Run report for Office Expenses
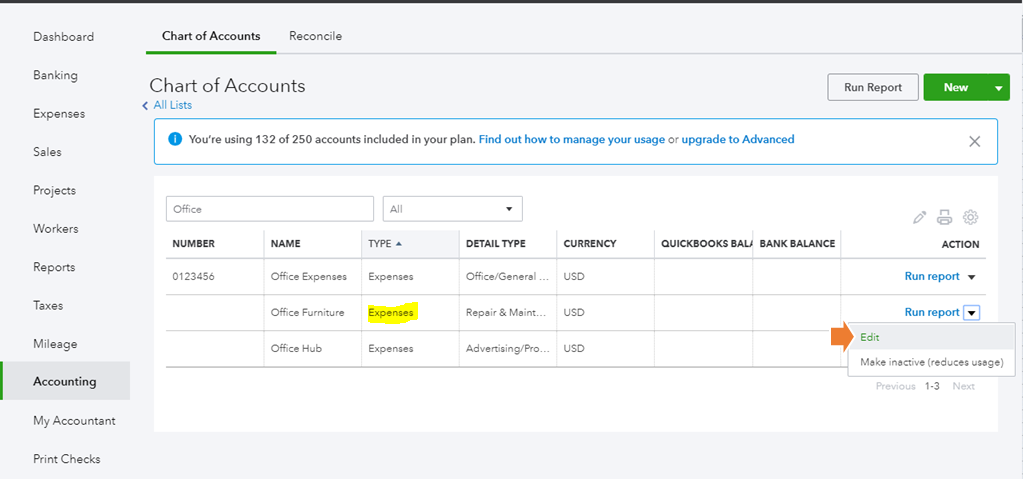The height and width of the screenshot is (479, 1023). (932, 277)
